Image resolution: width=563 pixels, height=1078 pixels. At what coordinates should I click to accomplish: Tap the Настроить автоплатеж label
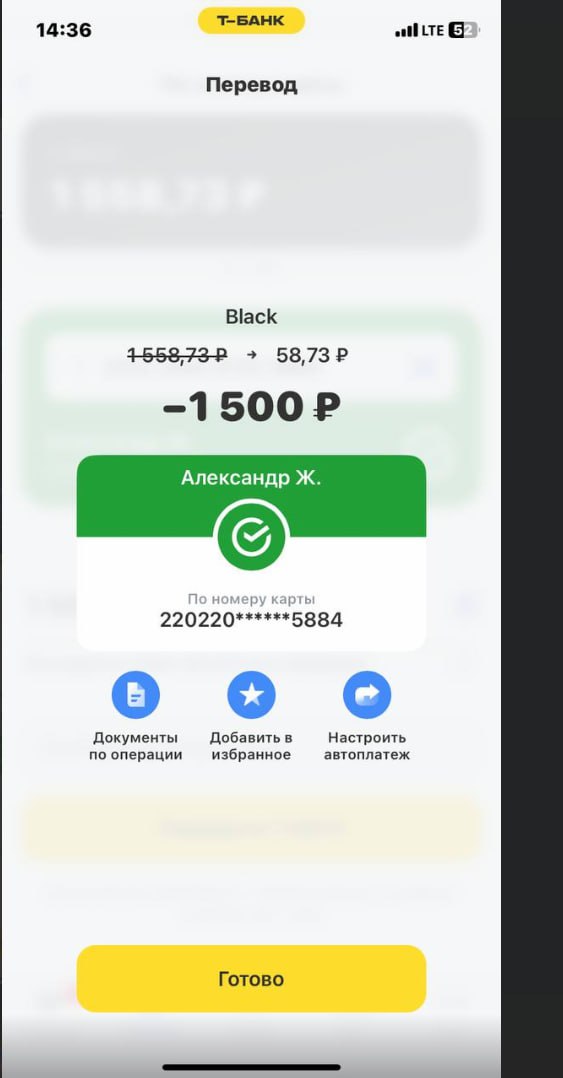click(x=368, y=746)
